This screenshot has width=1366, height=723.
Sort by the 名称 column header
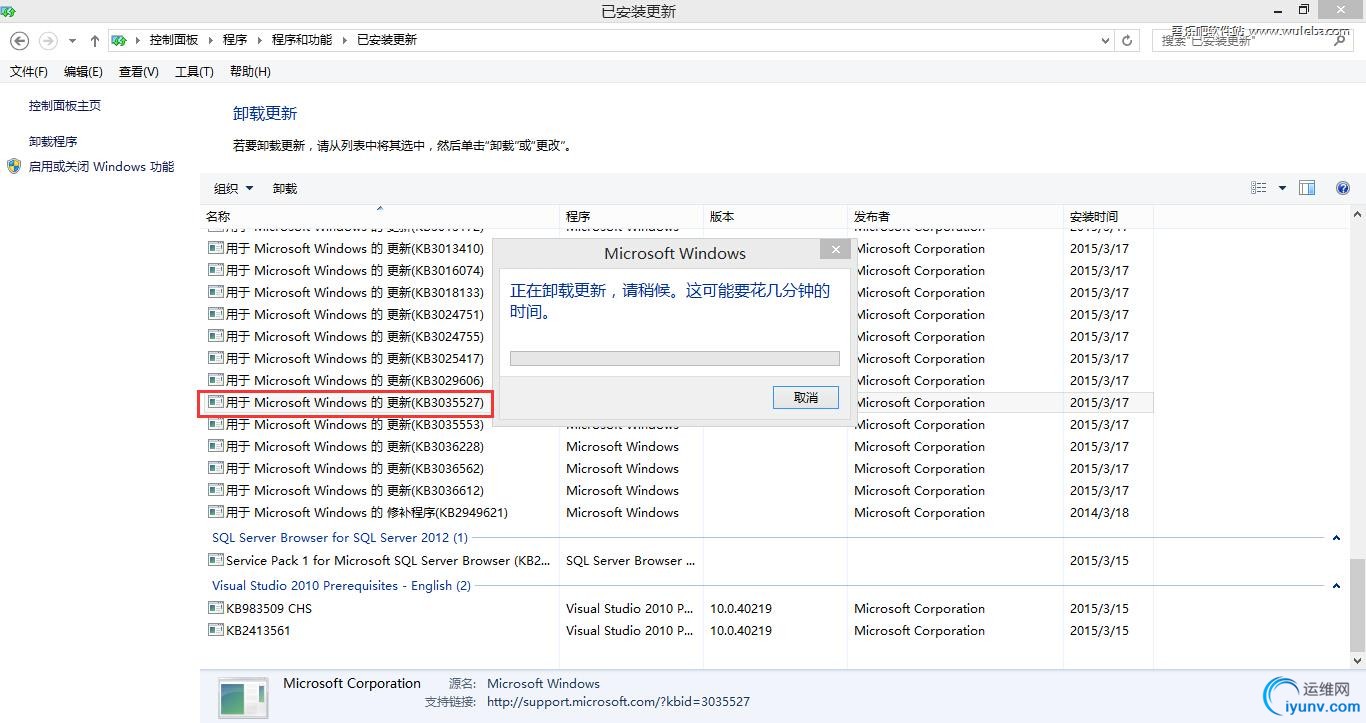point(380,217)
